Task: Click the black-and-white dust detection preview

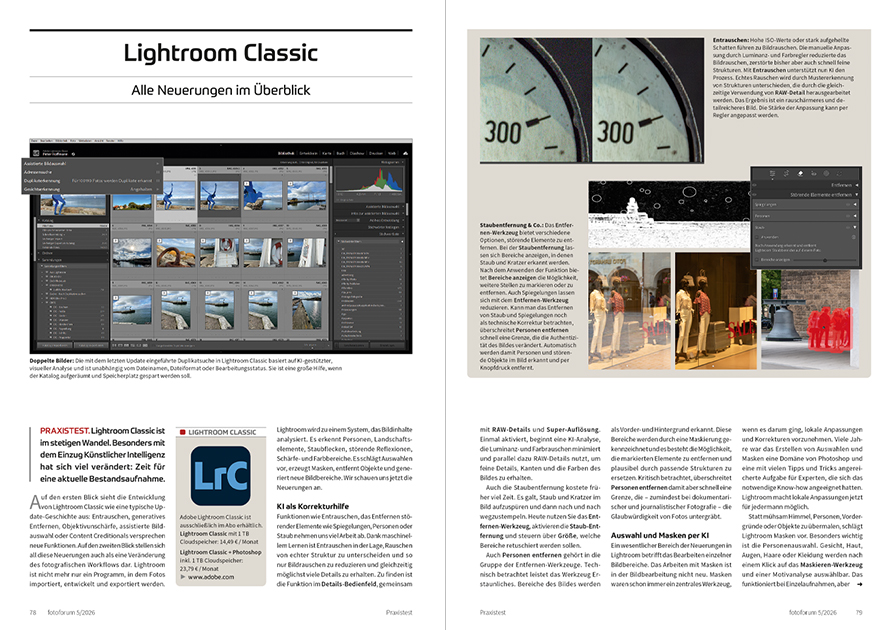Action: click(x=669, y=215)
